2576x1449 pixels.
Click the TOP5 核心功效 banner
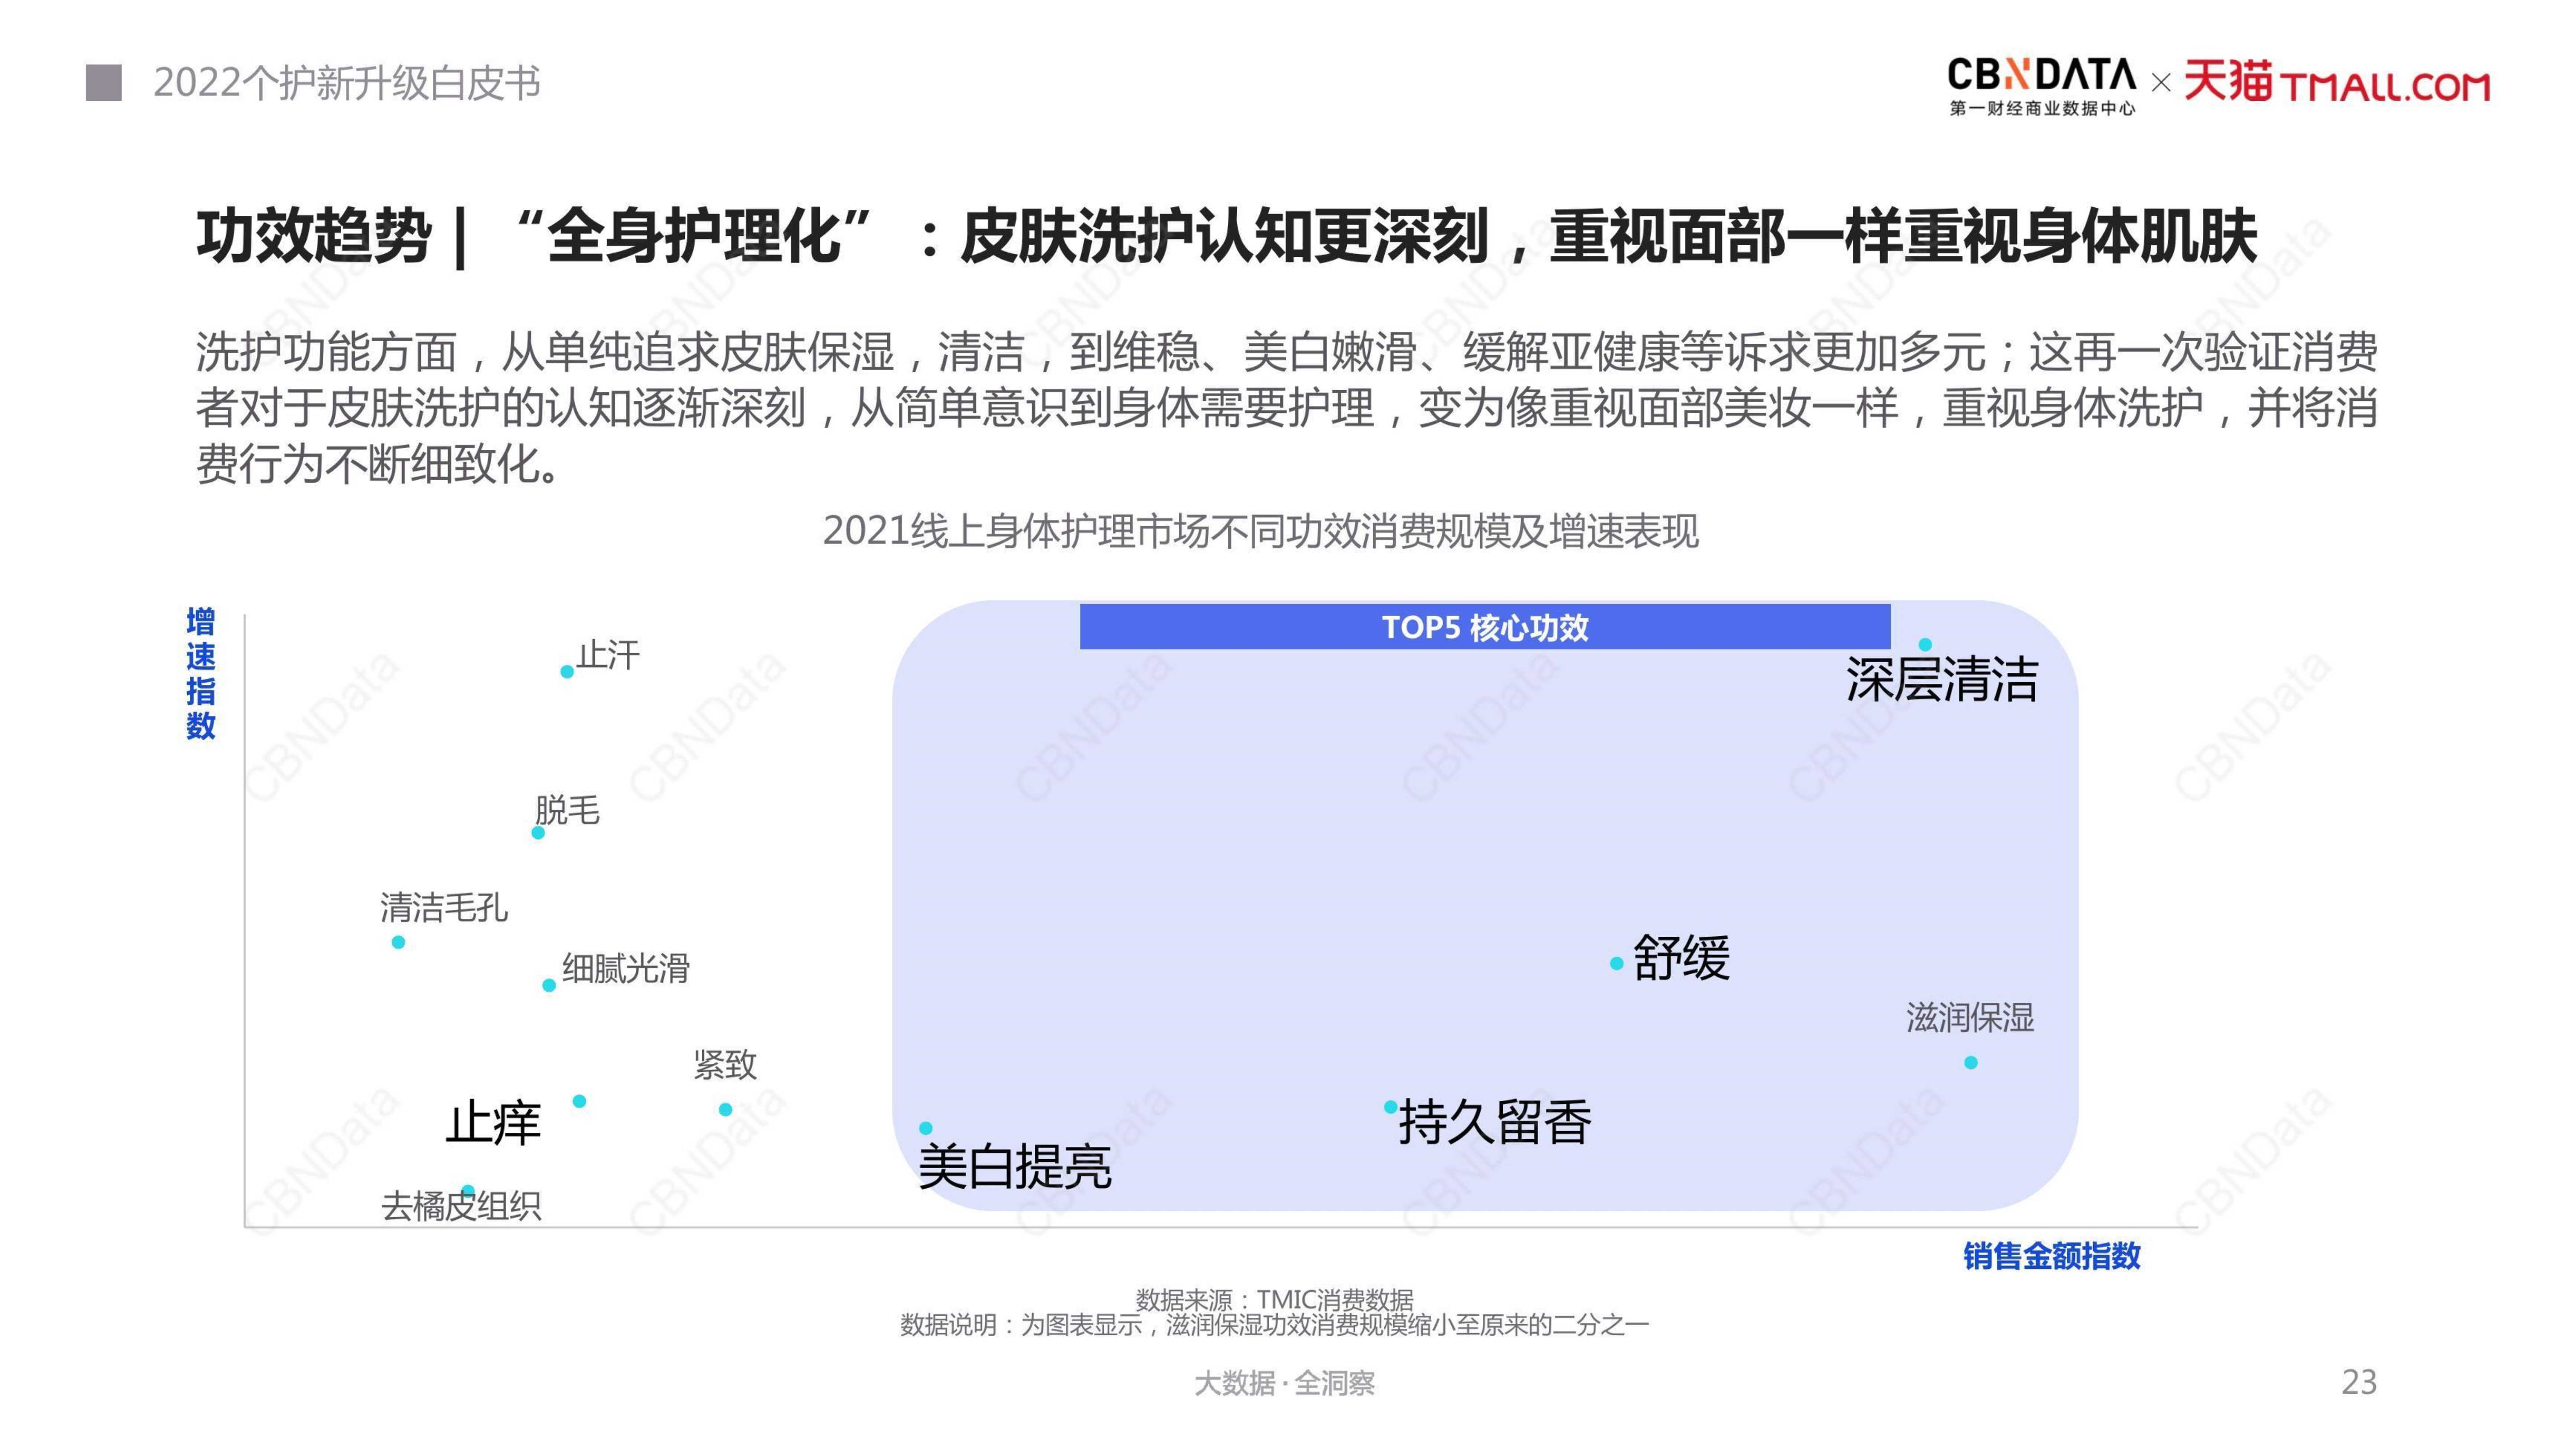pyautogui.click(x=1485, y=627)
